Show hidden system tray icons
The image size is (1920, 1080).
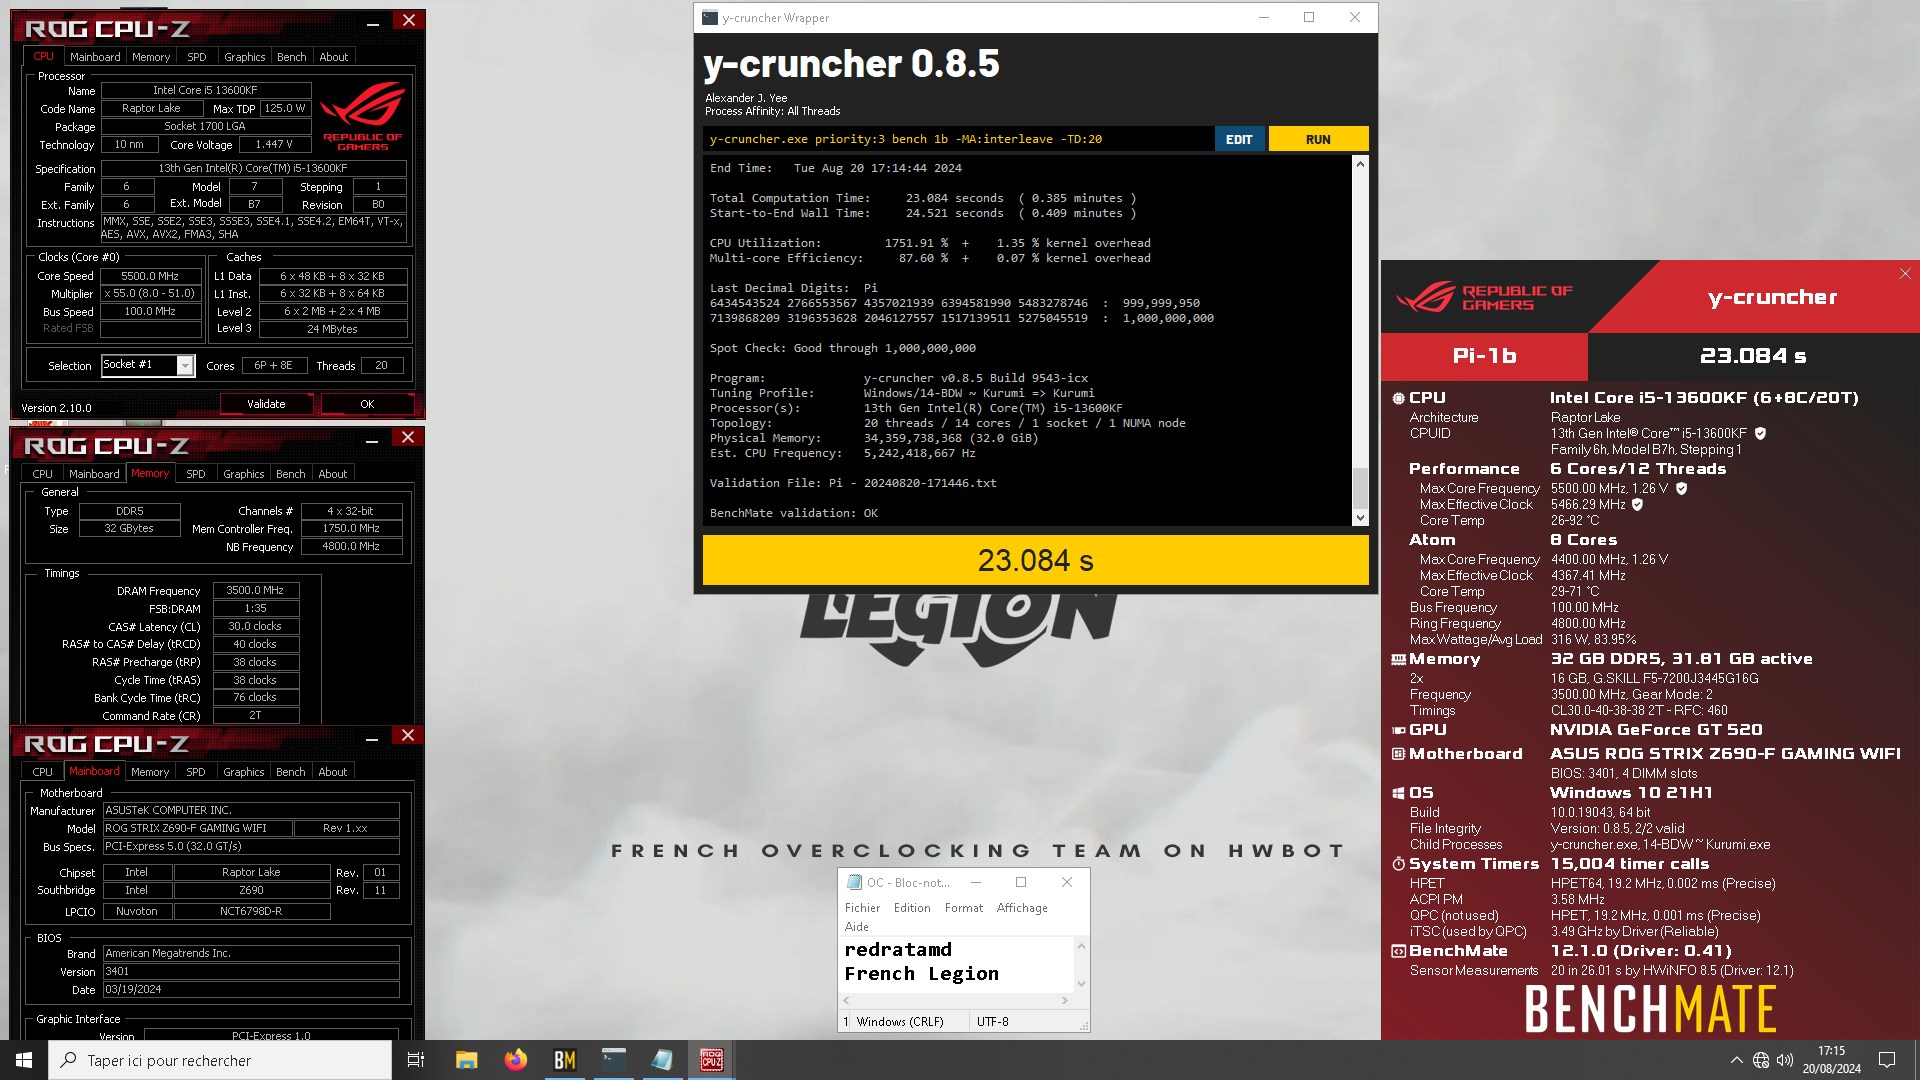click(1736, 1060)
